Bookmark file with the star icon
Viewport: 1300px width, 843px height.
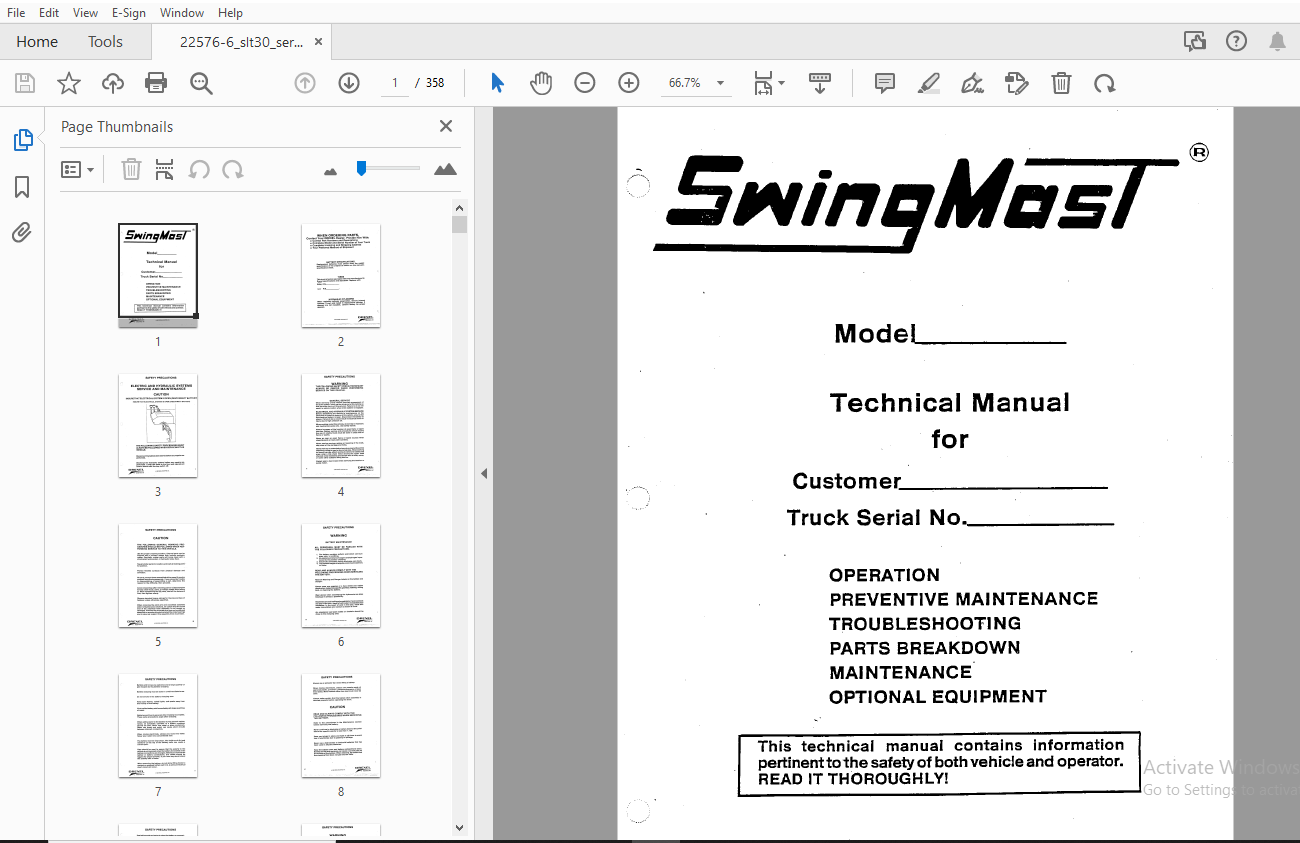point(68,83)
